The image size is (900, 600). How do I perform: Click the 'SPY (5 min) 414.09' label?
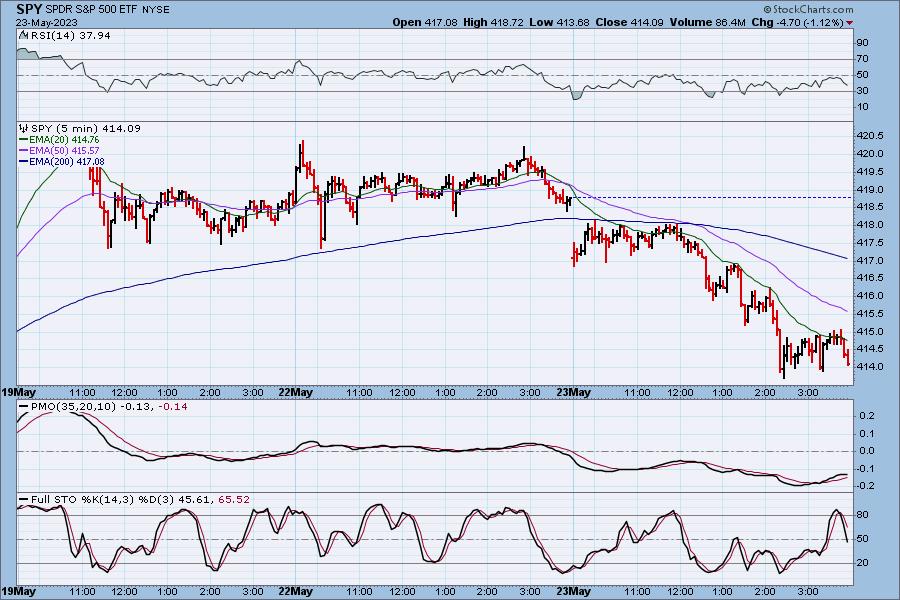[x=86, y=129]
